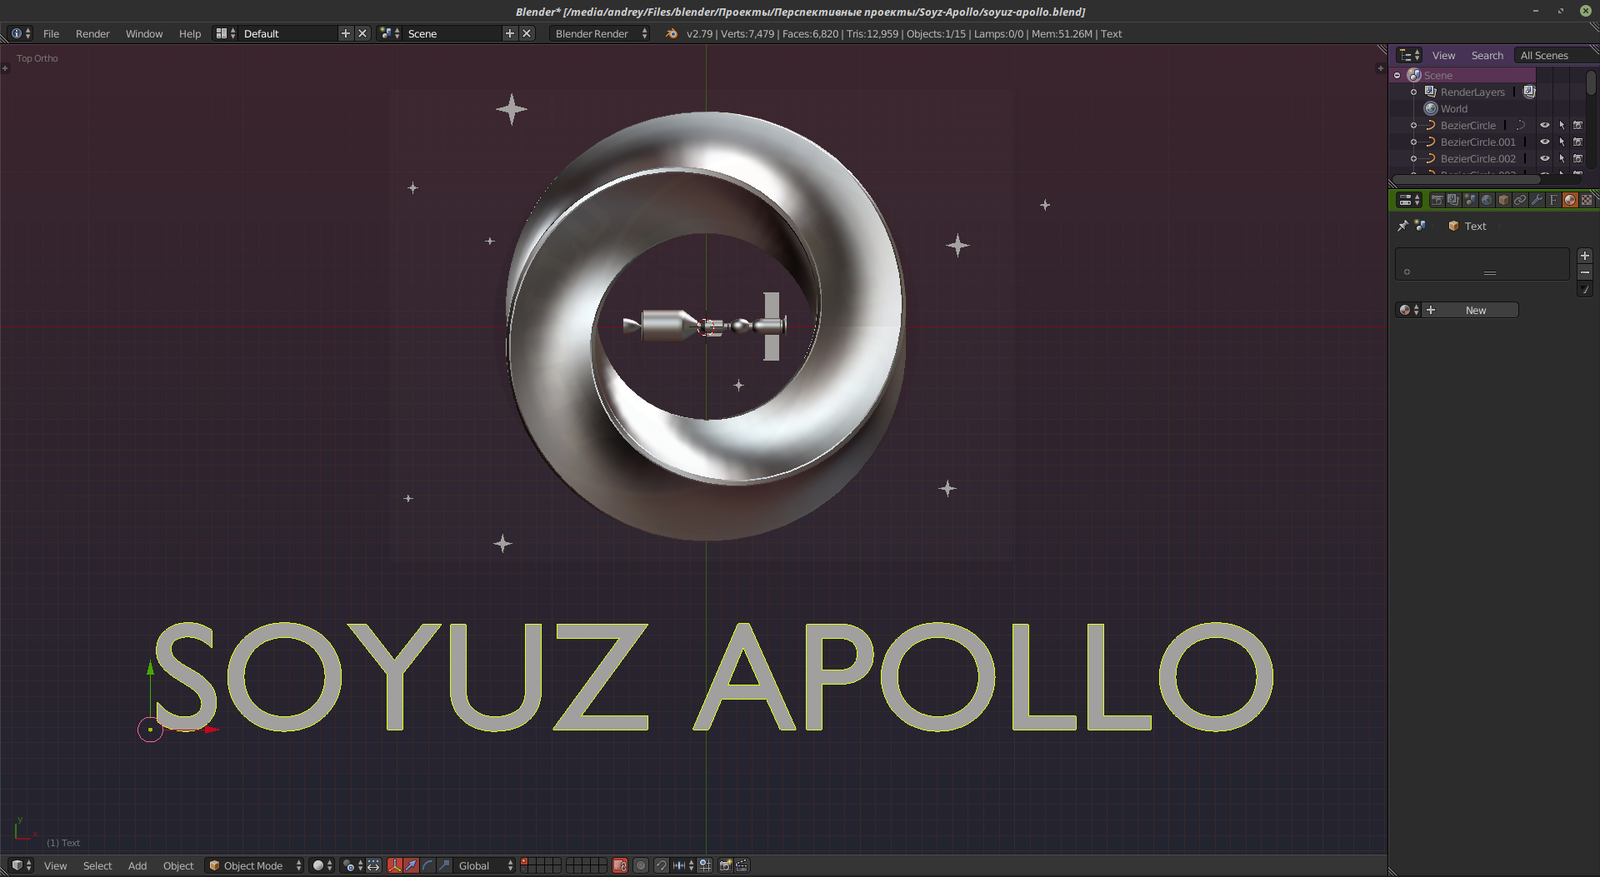This screenshot has width=1600, height=877.
Task: Toggle renderability camera of BezierCircle.002
Action: coord(1578,159)
